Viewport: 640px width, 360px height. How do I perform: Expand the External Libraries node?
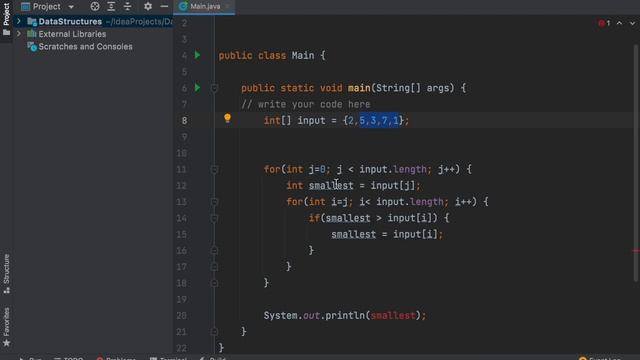[x=19, y=34]
